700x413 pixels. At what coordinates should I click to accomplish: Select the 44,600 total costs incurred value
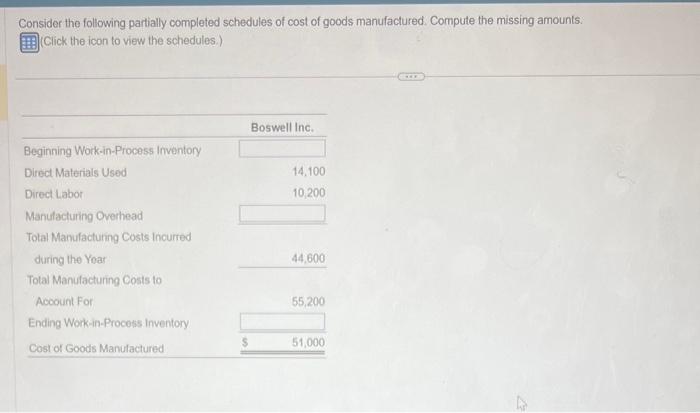[308, 258]
